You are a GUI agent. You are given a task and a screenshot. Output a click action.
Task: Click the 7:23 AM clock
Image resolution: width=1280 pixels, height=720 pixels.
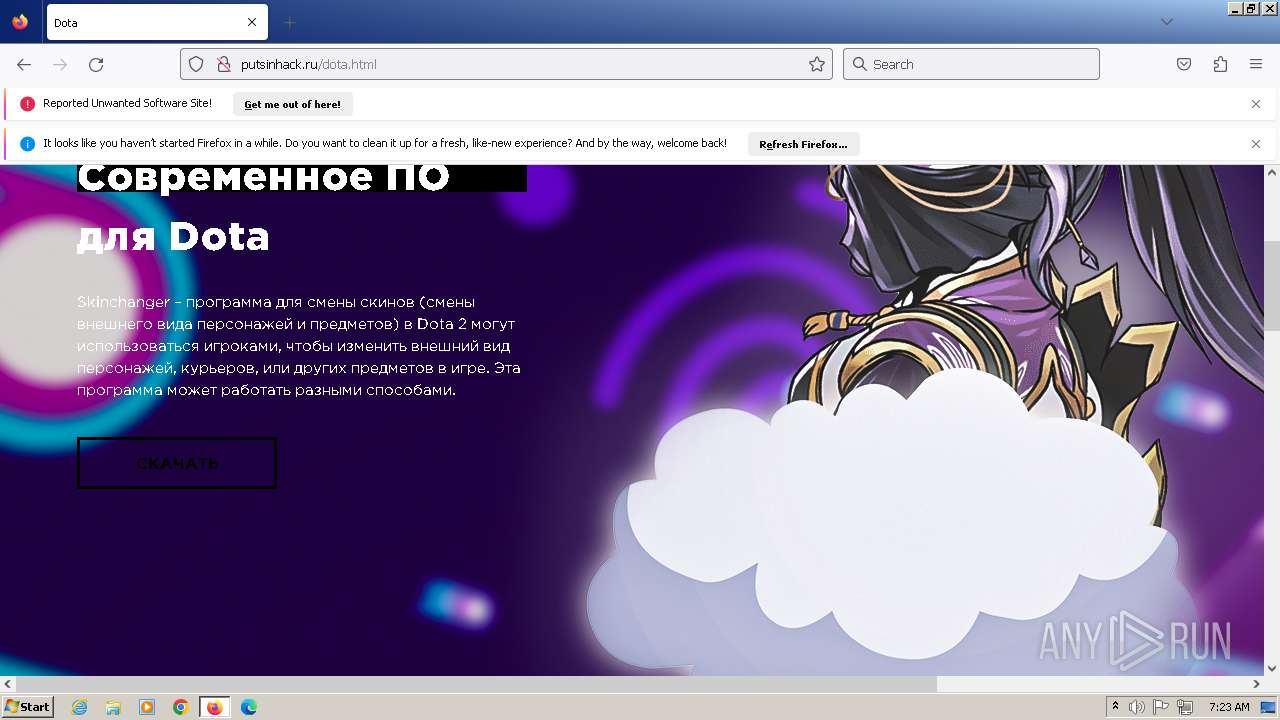coord(1229,707)
